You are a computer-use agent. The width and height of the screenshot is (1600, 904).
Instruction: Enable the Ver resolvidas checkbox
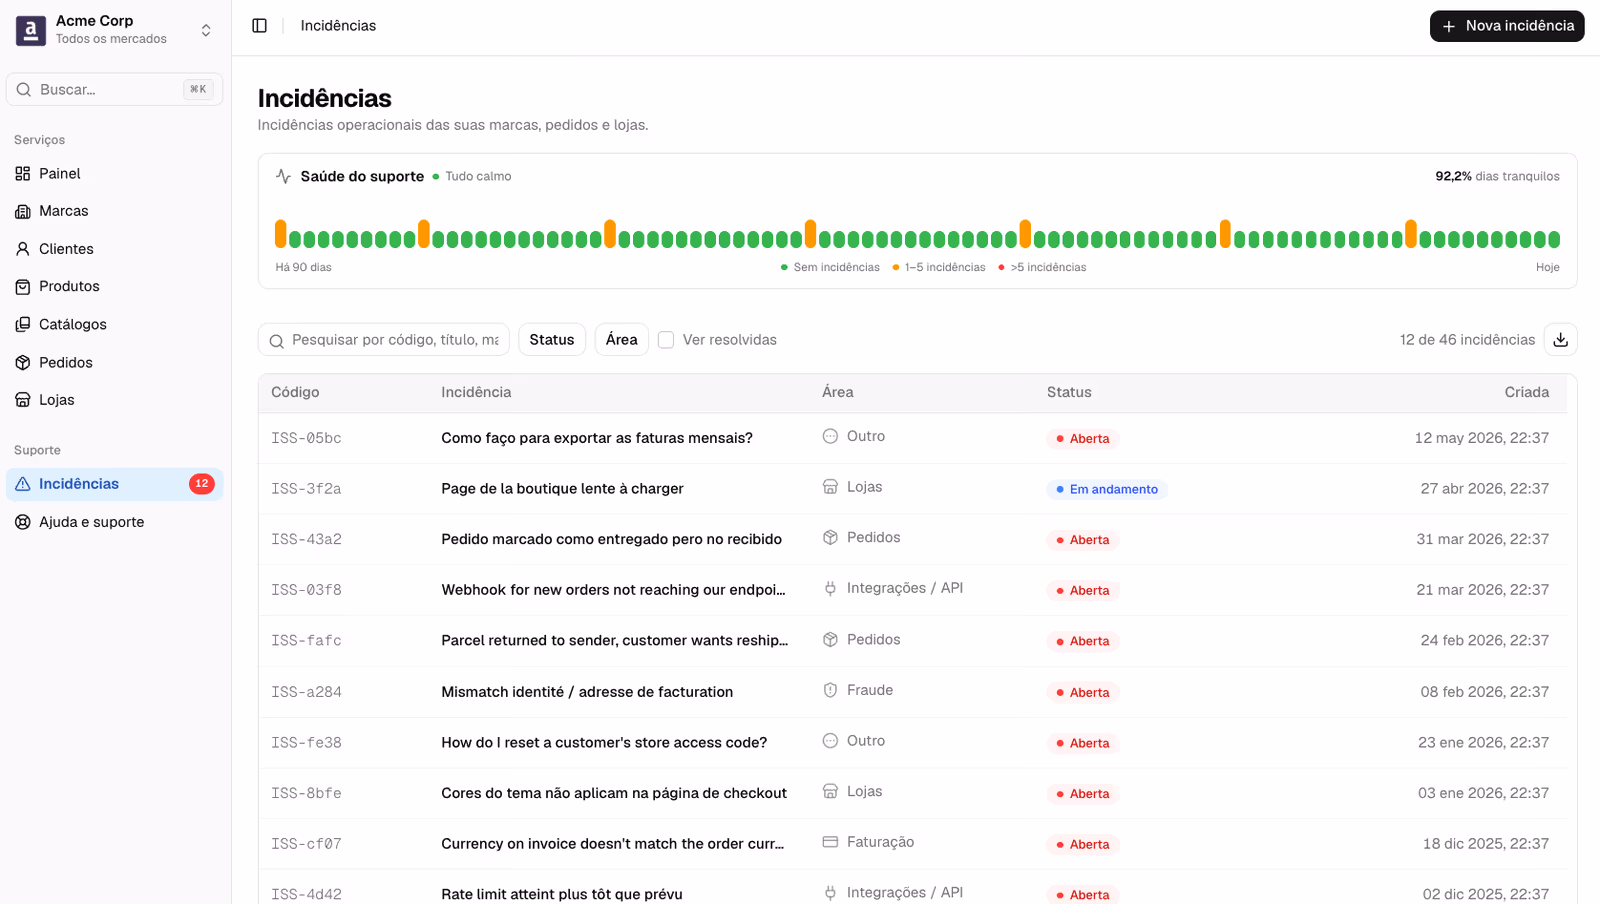point(666,340)
